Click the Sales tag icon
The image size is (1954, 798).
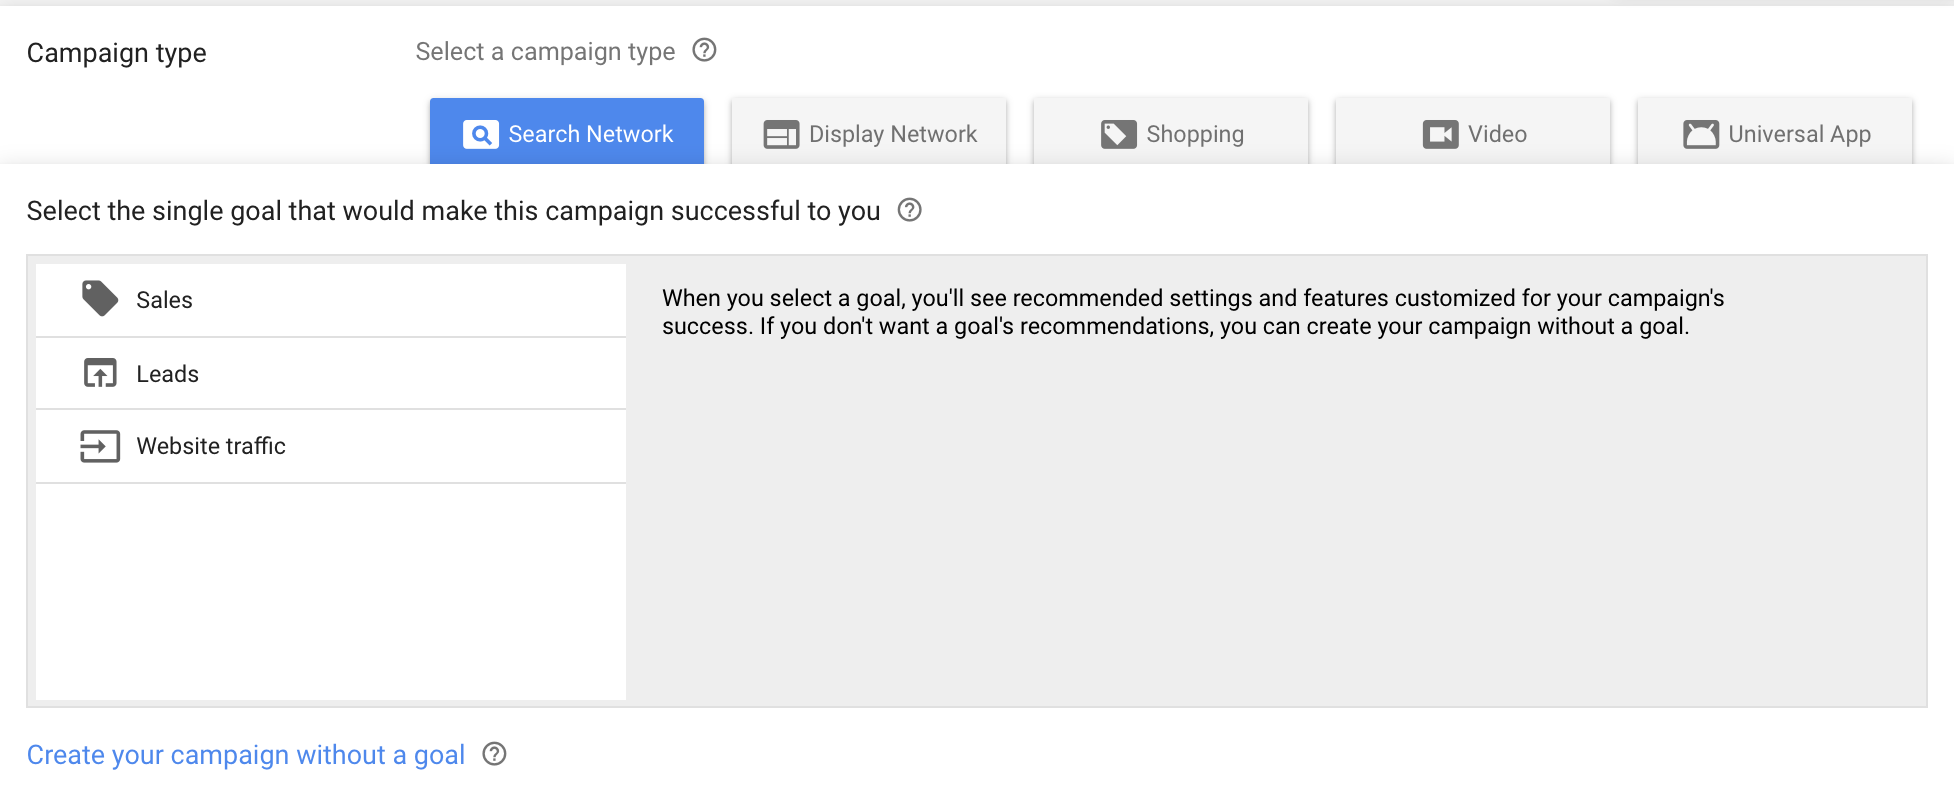coord(100,299)
